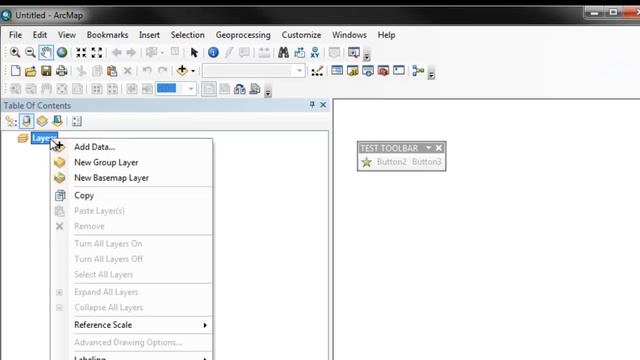Click the star icon on TEST TOOLBAR
The image size is (640, 360).
click(367, 162)
